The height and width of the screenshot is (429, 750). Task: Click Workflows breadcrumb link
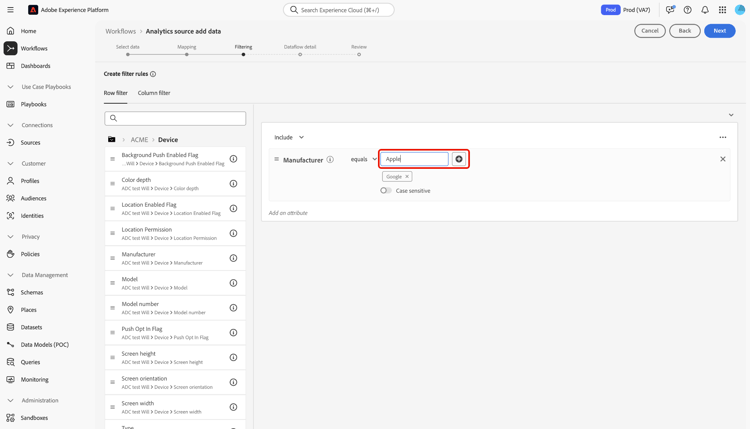click(121, 31)
